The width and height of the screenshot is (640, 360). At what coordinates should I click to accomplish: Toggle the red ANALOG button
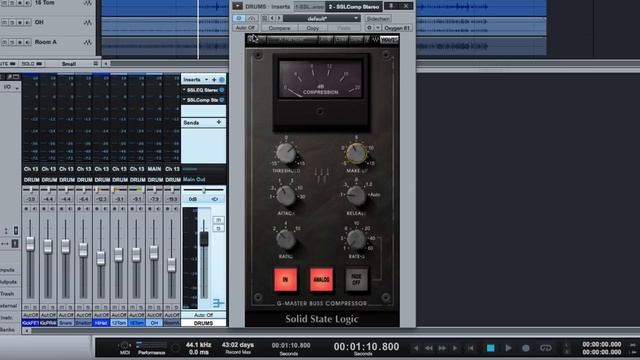tap(321, 280)
